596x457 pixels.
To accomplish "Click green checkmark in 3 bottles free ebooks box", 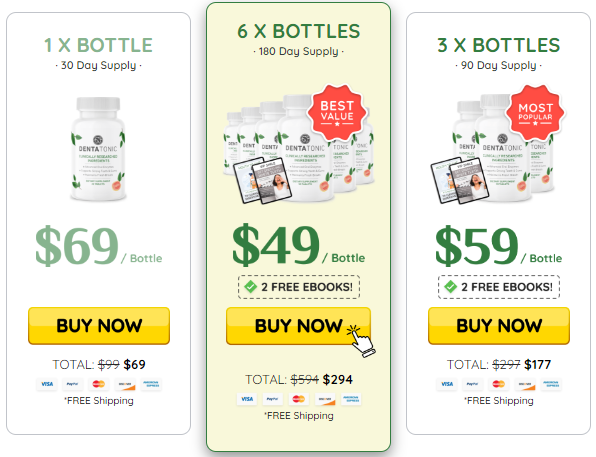I will 451,287.
